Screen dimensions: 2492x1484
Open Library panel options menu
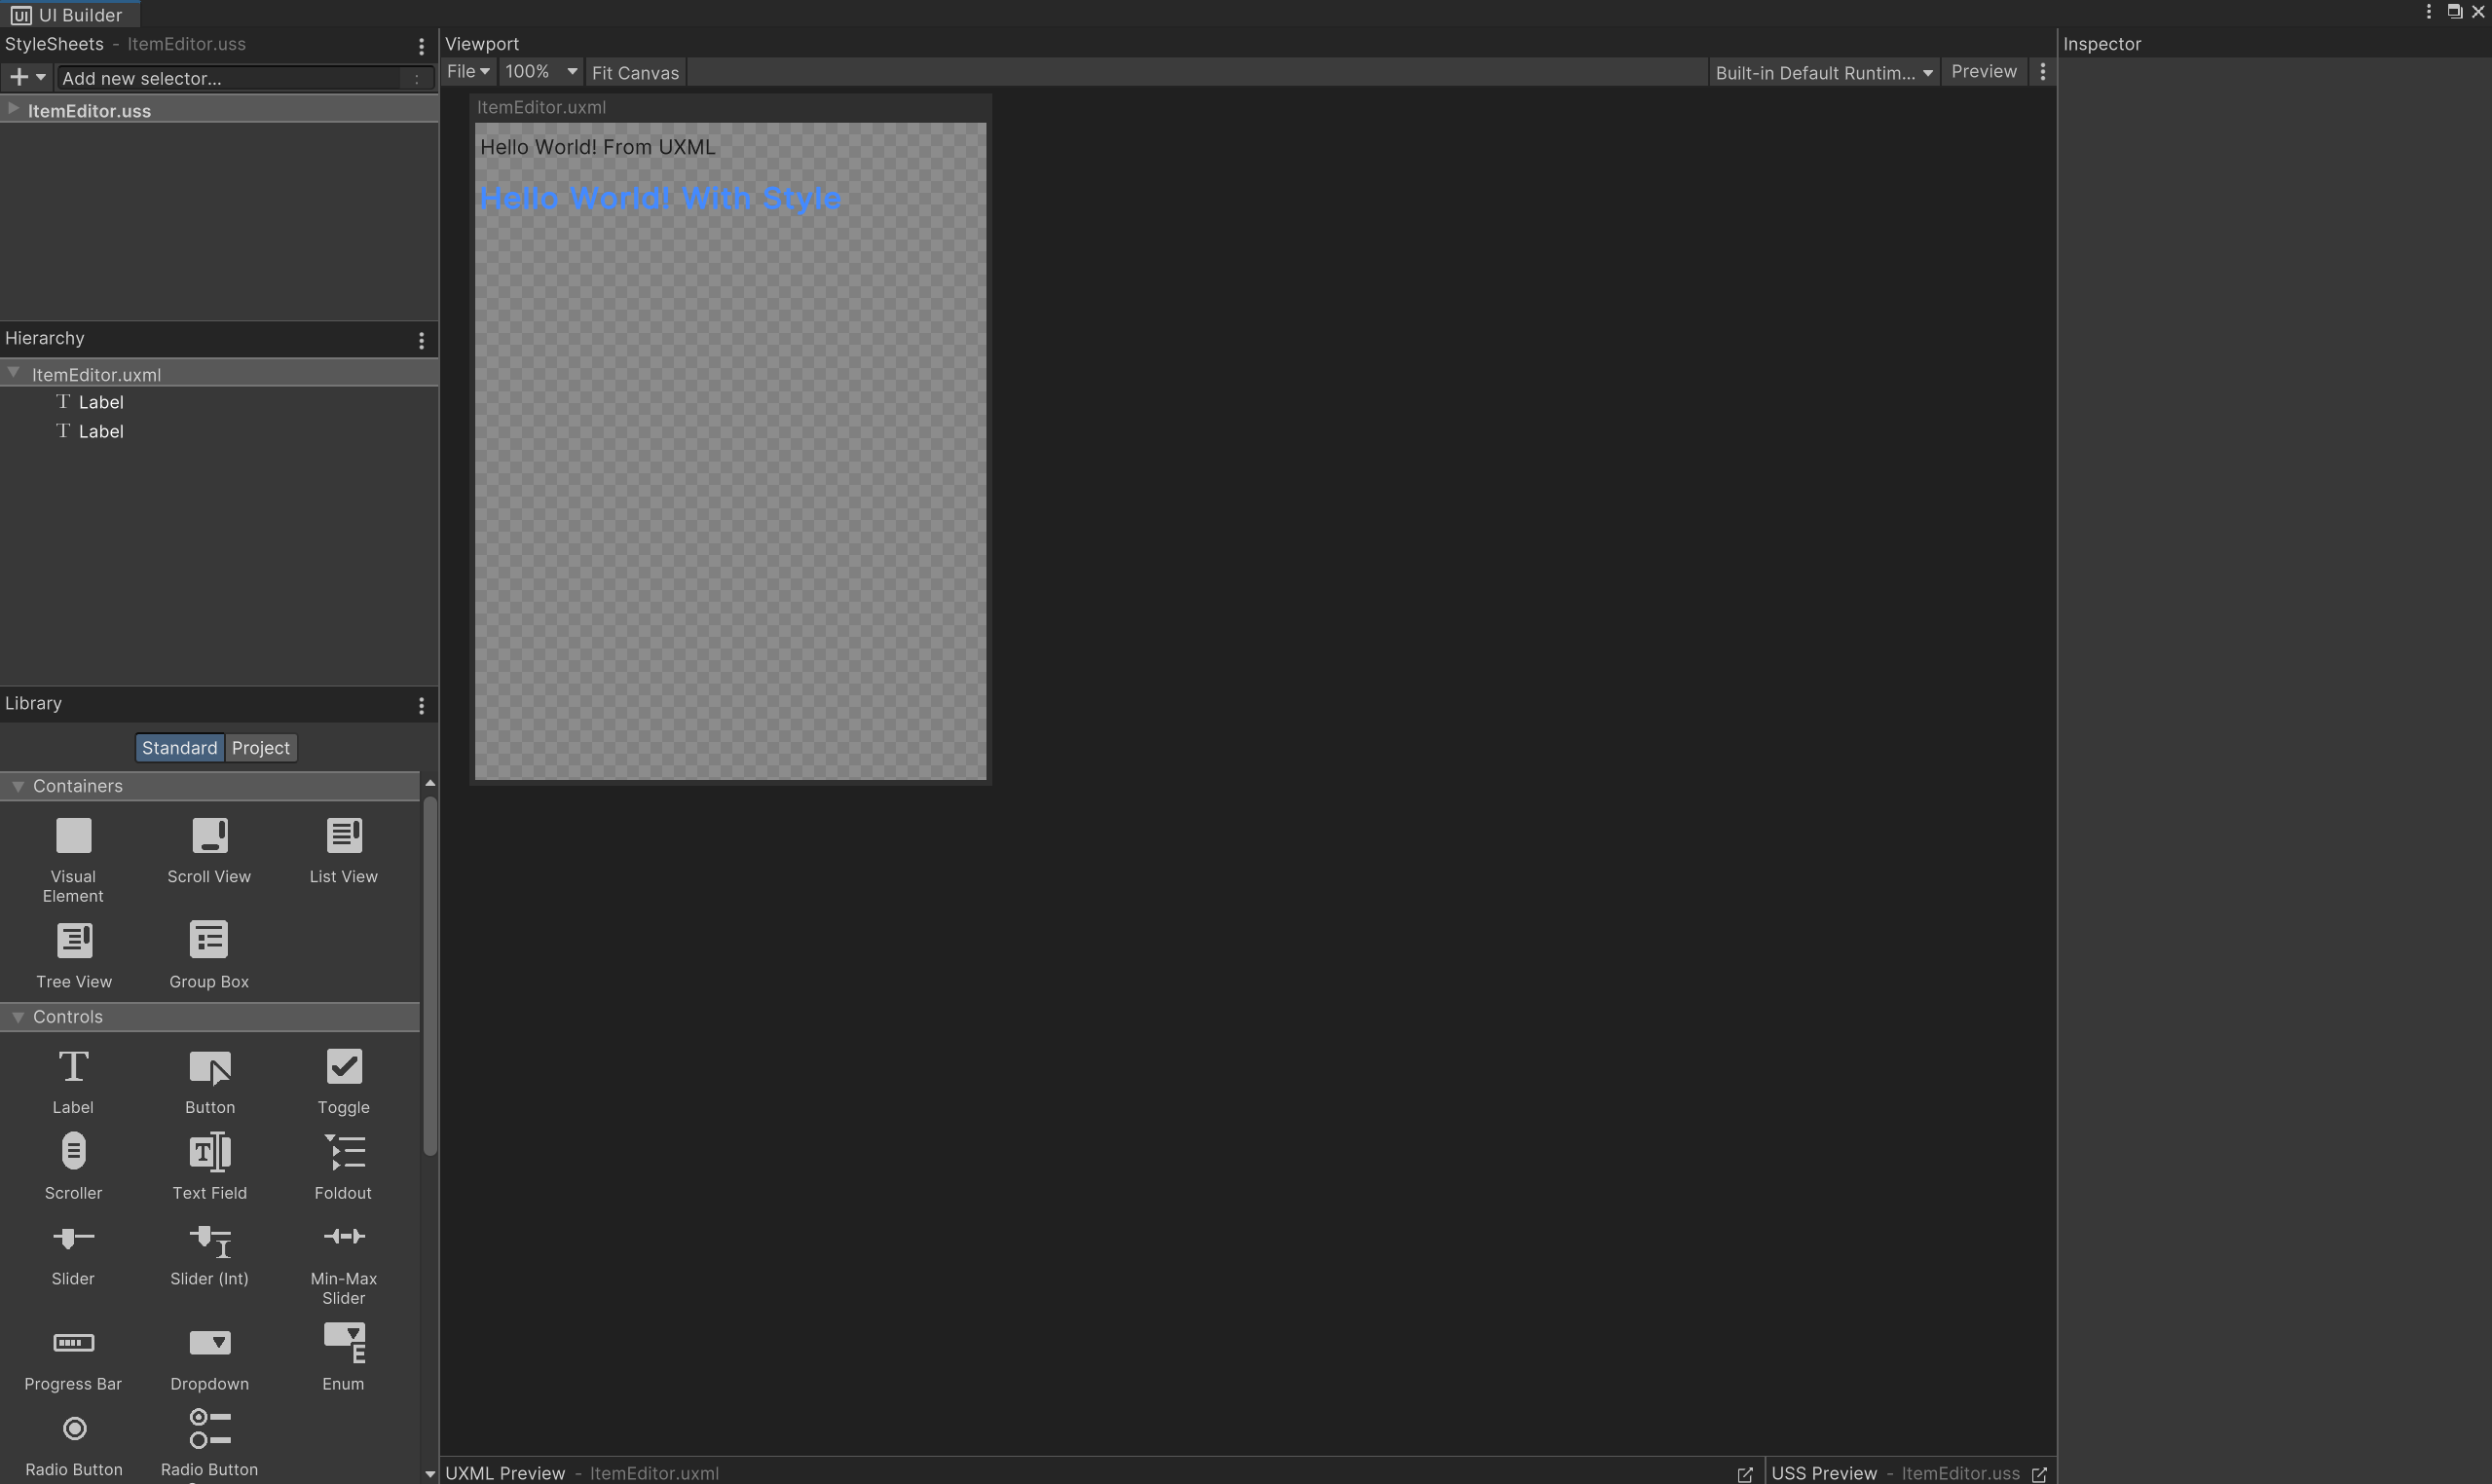(421, 706)
